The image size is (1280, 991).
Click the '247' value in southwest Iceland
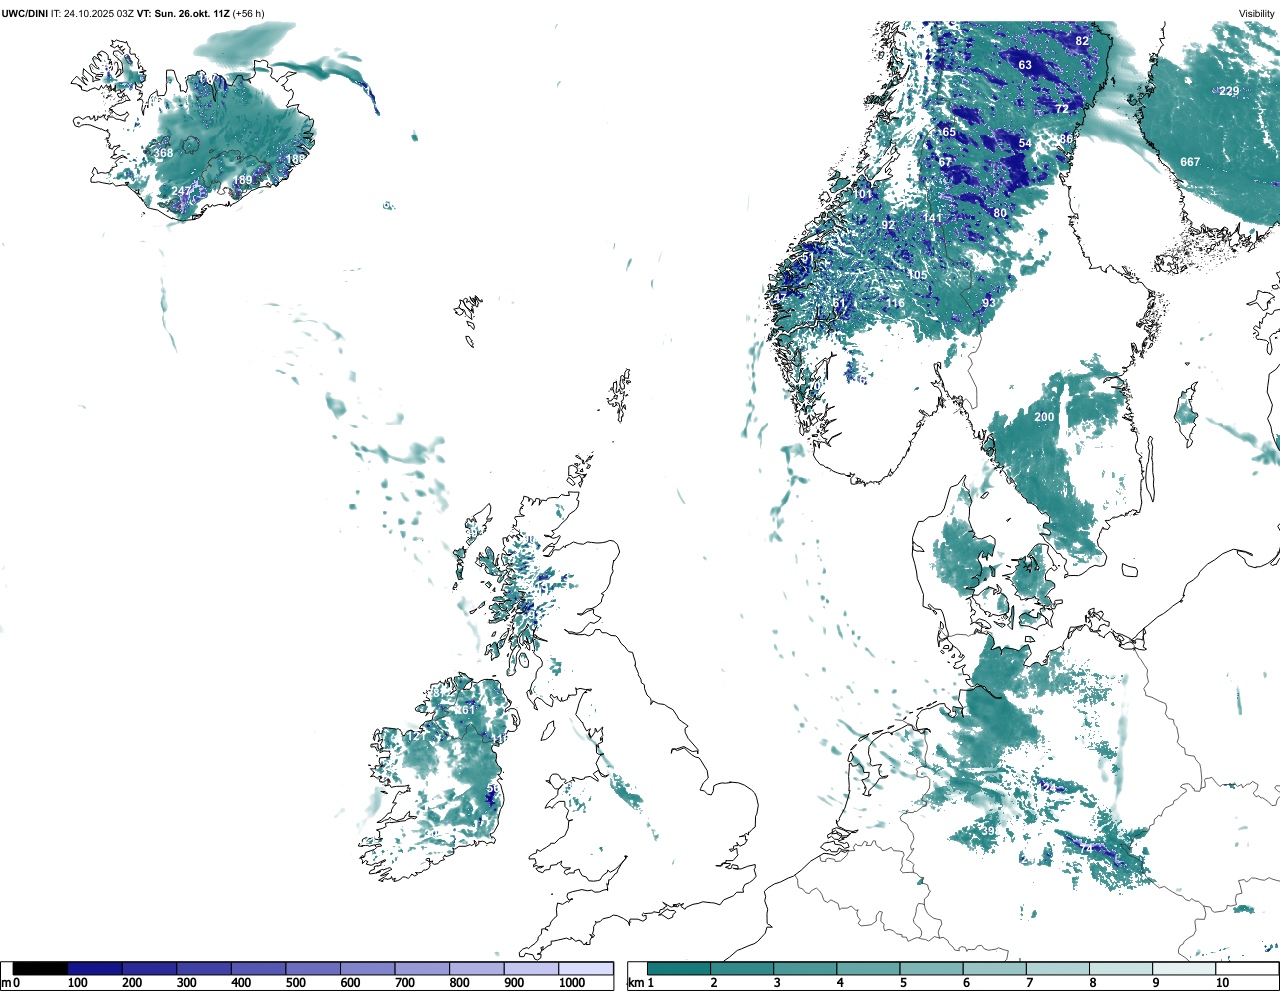coord(181,191)
